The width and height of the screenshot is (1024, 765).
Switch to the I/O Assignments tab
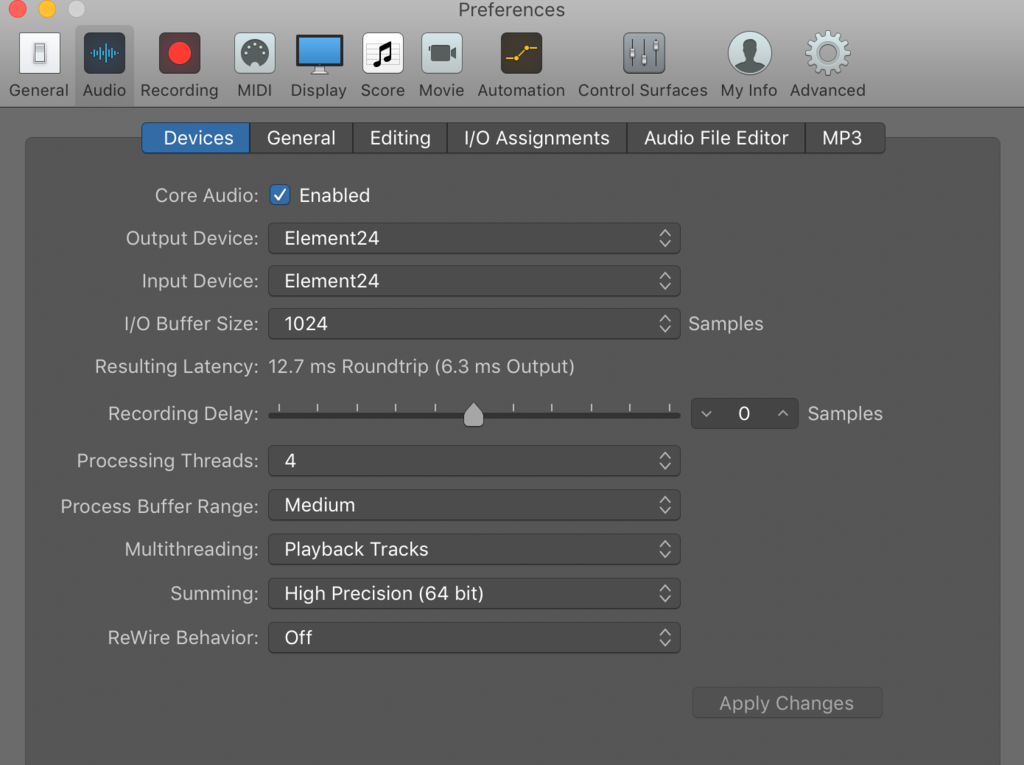536,138
